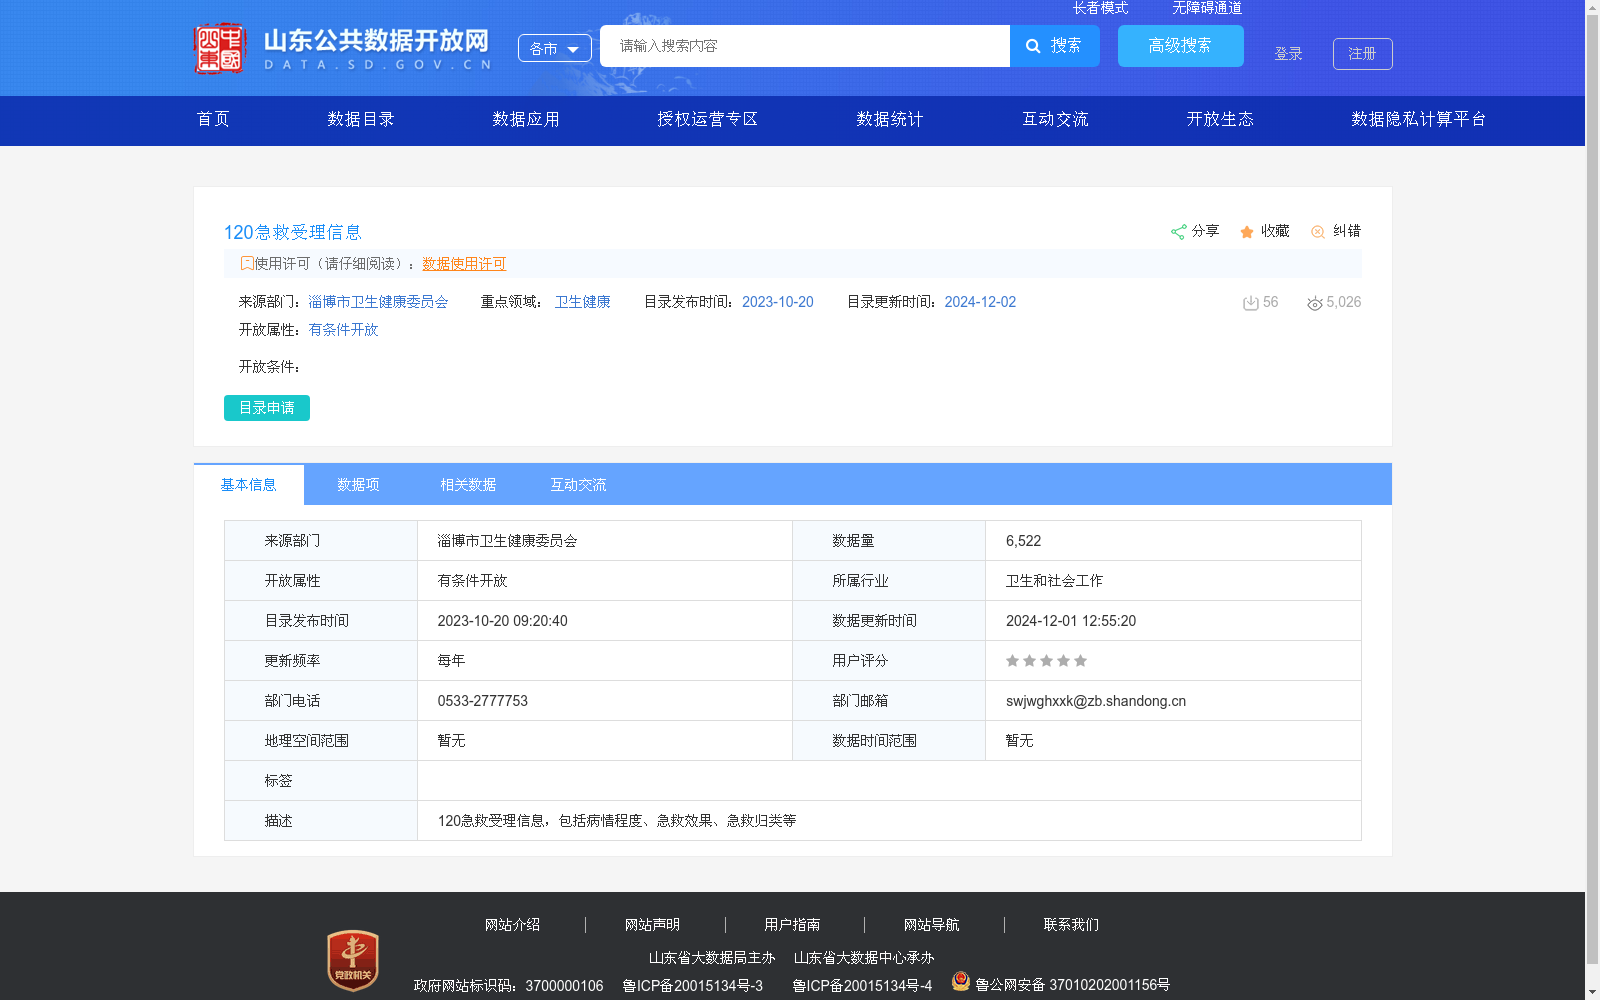
Task: Click 鲁ICP备20015134号-3 record link
Action: 693,986
